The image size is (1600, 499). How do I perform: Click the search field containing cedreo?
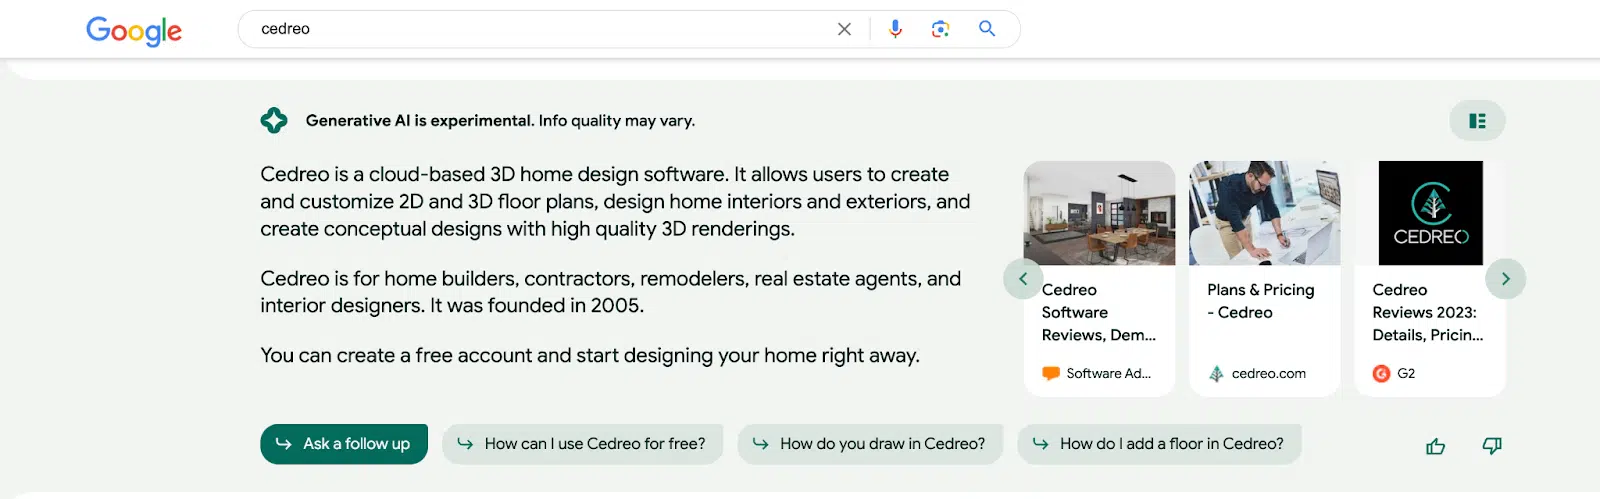click(540, 29)
